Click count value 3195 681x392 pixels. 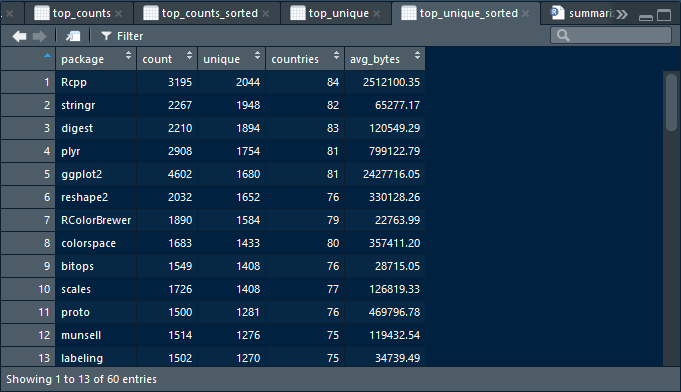click(180, 82)
